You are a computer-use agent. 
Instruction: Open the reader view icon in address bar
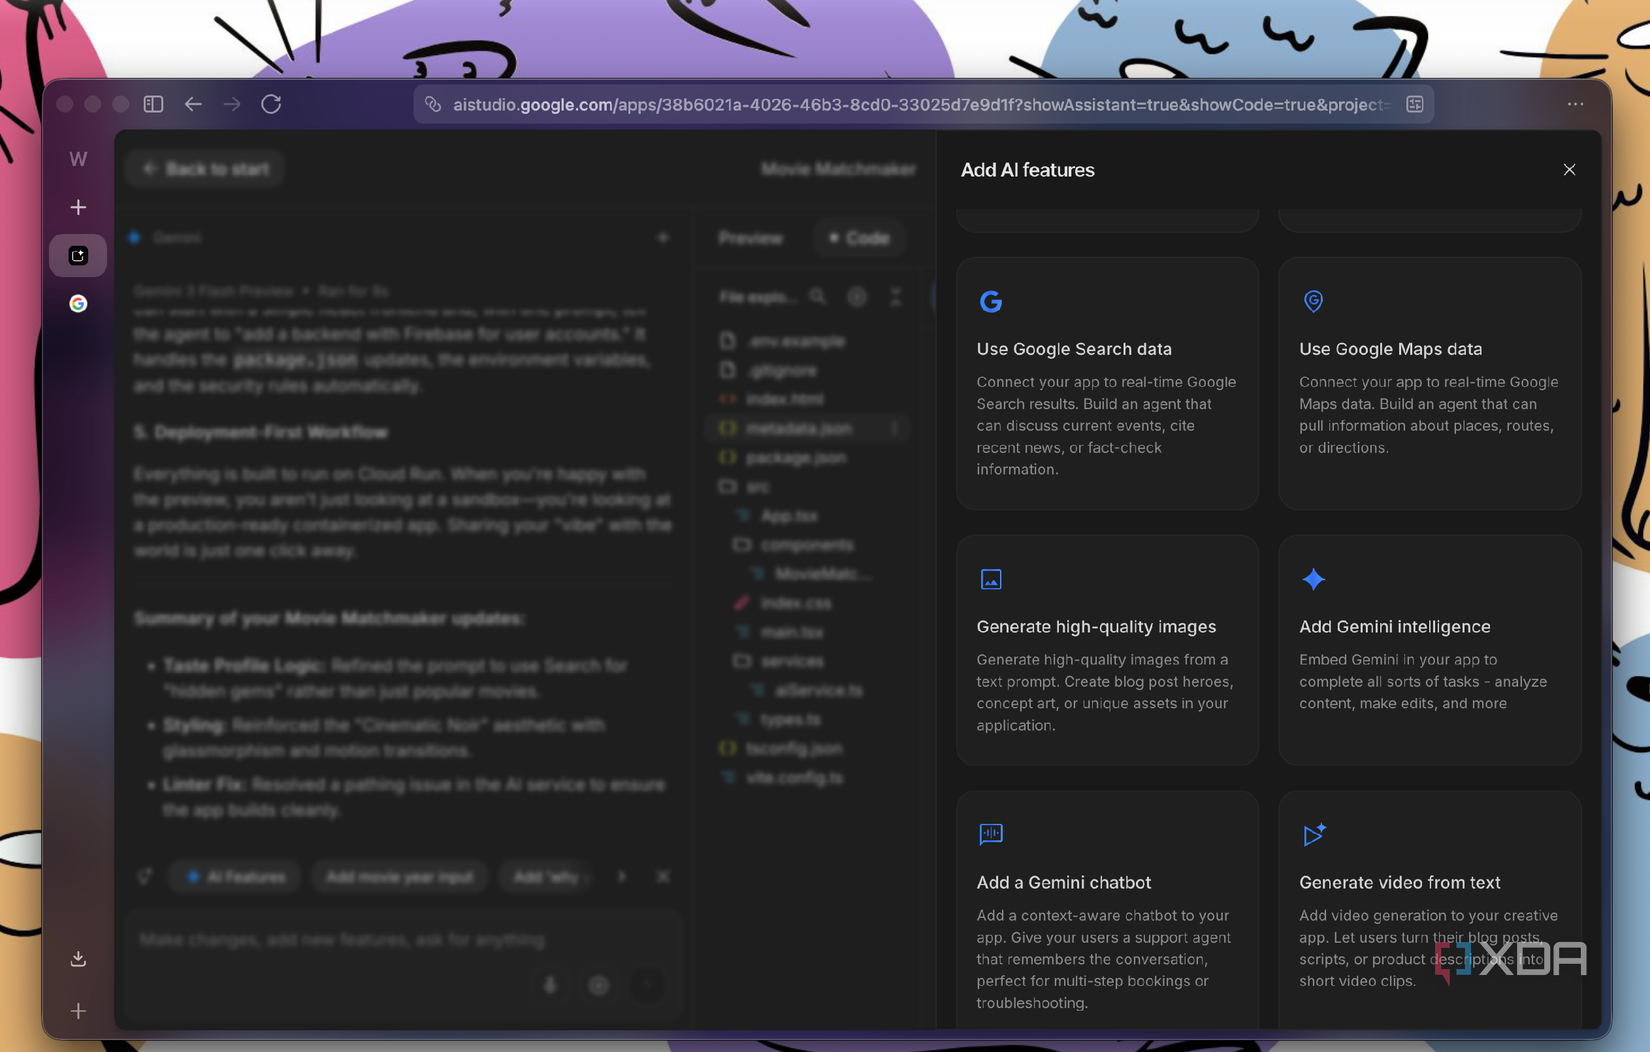[x=1415, y=104]
